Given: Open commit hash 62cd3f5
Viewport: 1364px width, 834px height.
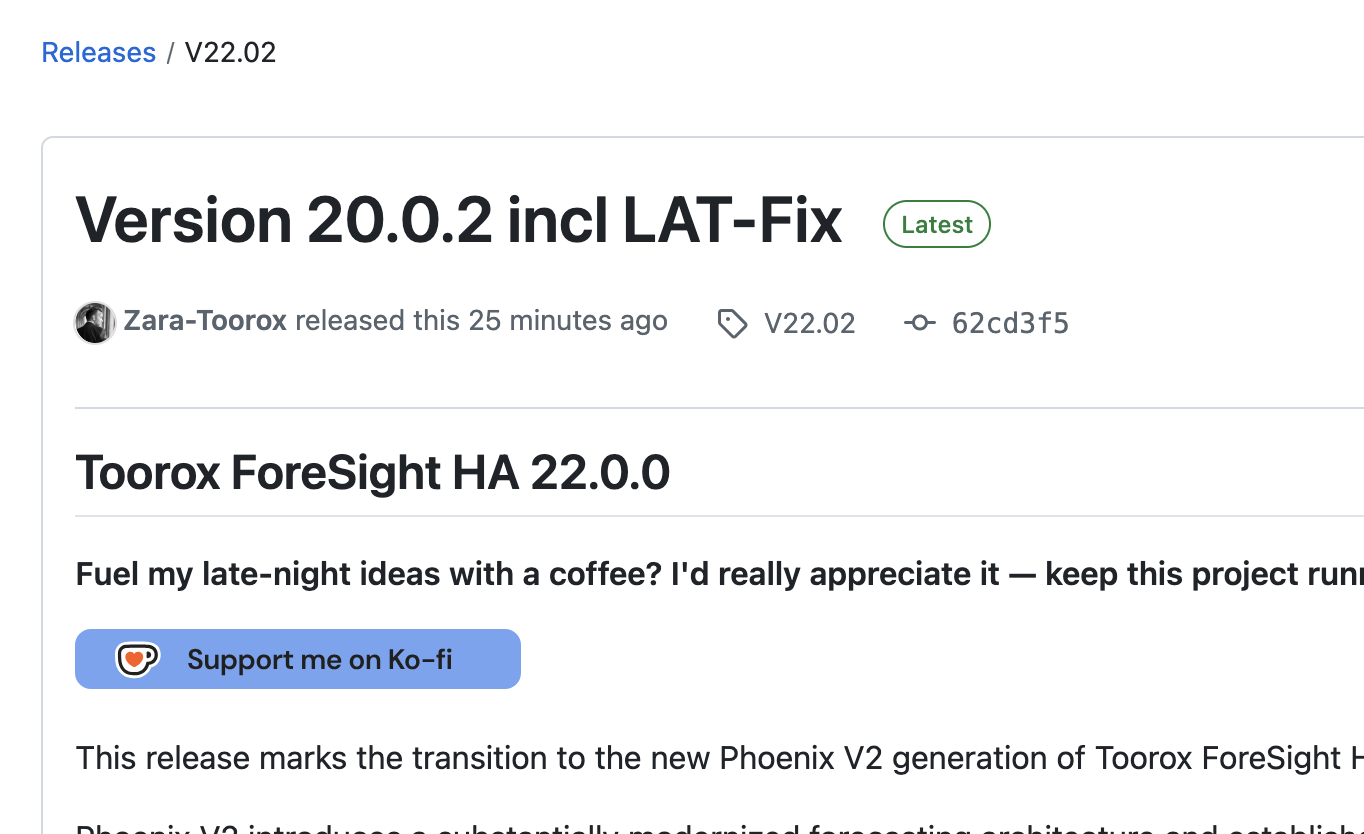Looking at the screenshot, I should 1010,323.
